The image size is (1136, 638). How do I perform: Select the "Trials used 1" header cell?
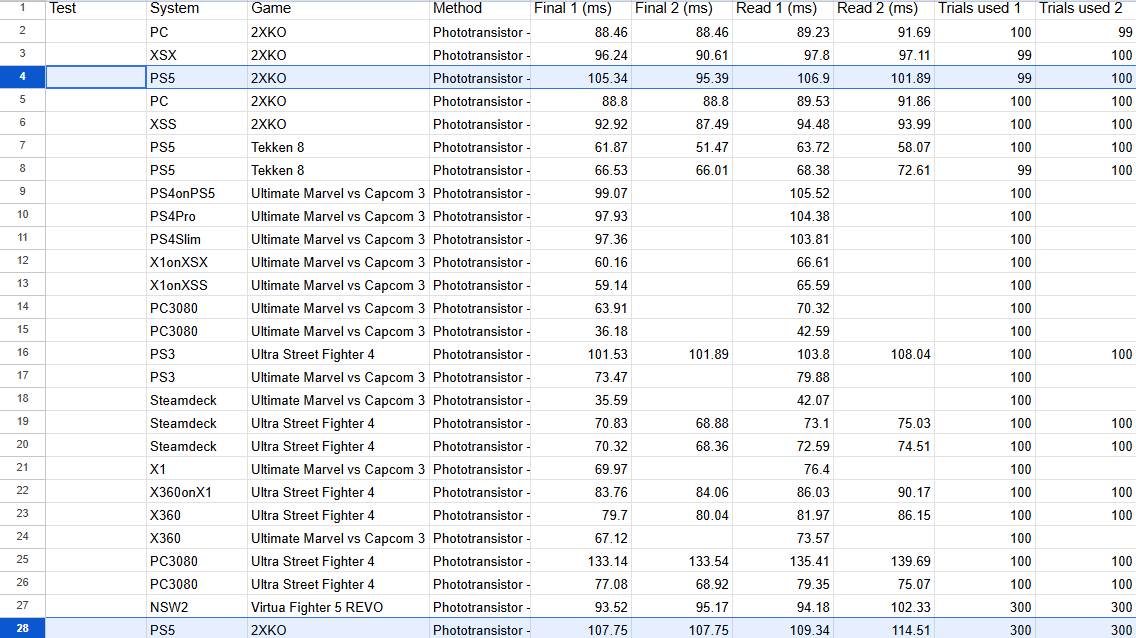tap(985, 9)
